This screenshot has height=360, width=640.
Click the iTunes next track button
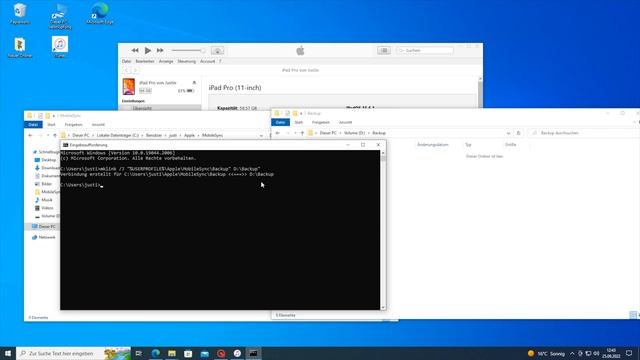[160, 50]
